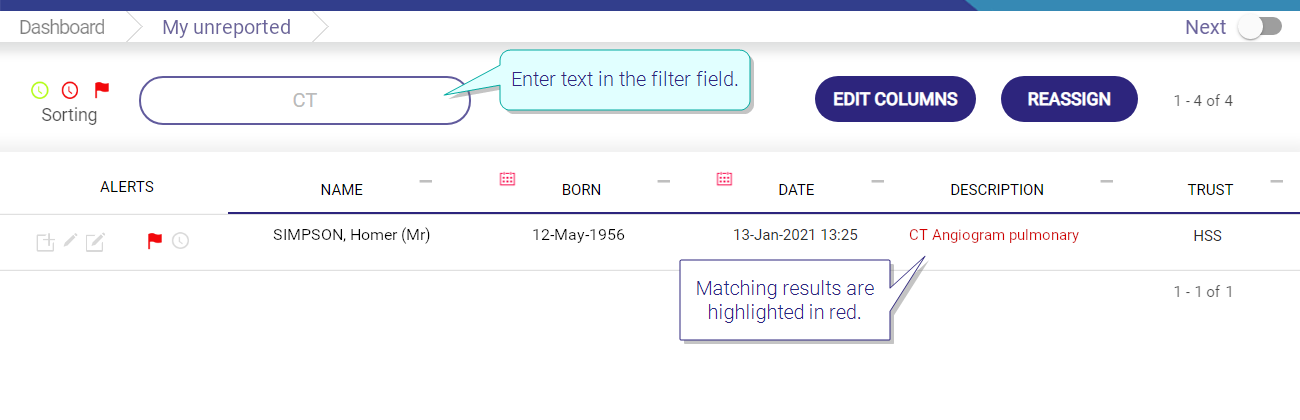The width and height of the screenshot is (1300, 420).
Task: Go to the Dashboard breadcrumb
Action: pos(62,27)
